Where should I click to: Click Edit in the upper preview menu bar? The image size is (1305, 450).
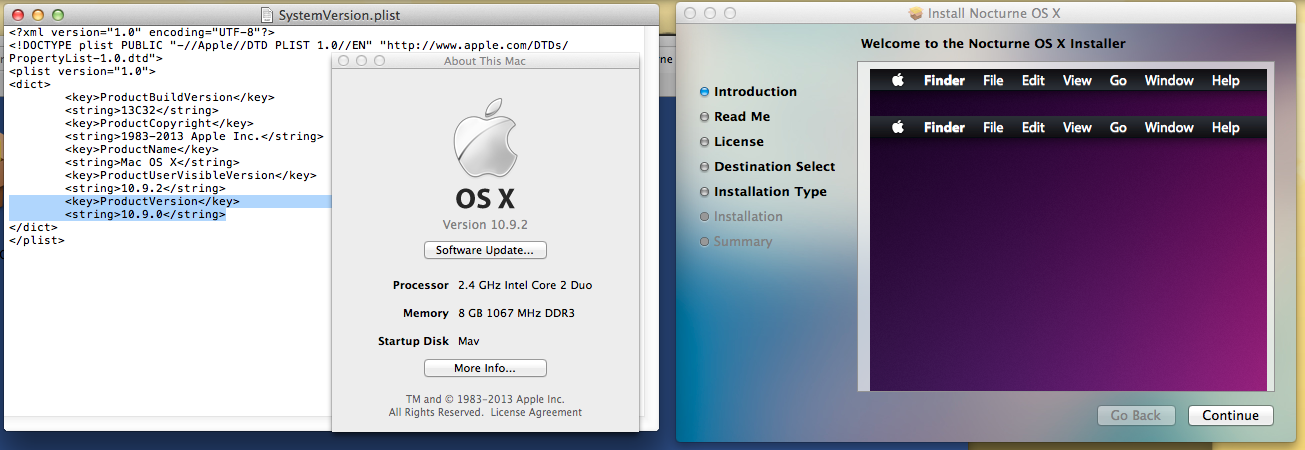[1033, 81]
